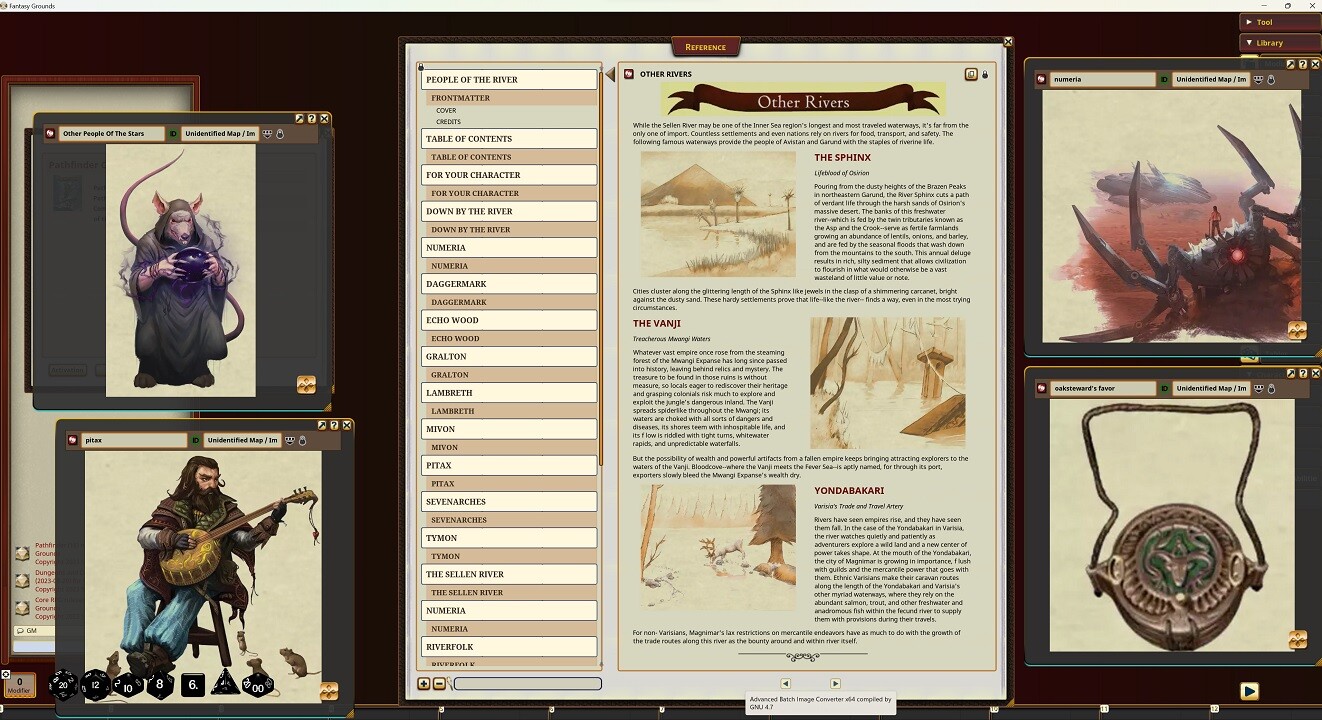
Task: Click the pop-out arrow icon on pitax window
Action: pyautogui.click(x=321, y=425)
